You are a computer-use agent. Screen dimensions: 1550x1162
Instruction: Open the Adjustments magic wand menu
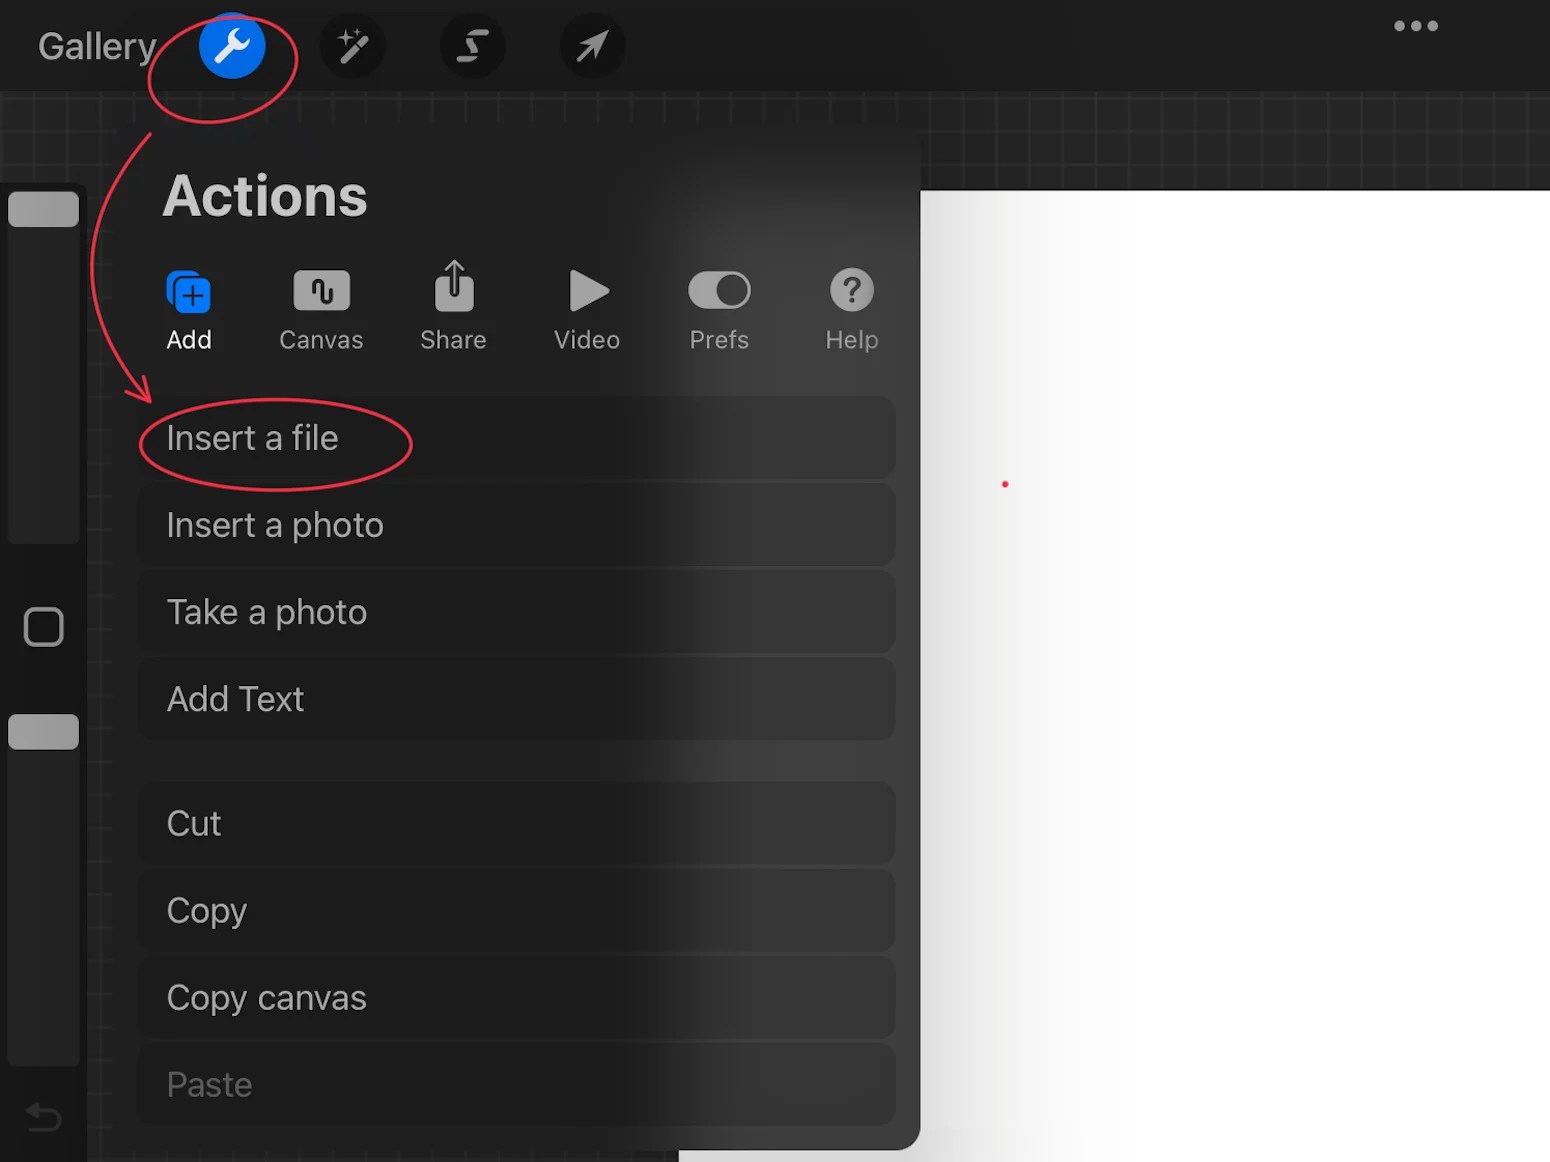(352, 46)
